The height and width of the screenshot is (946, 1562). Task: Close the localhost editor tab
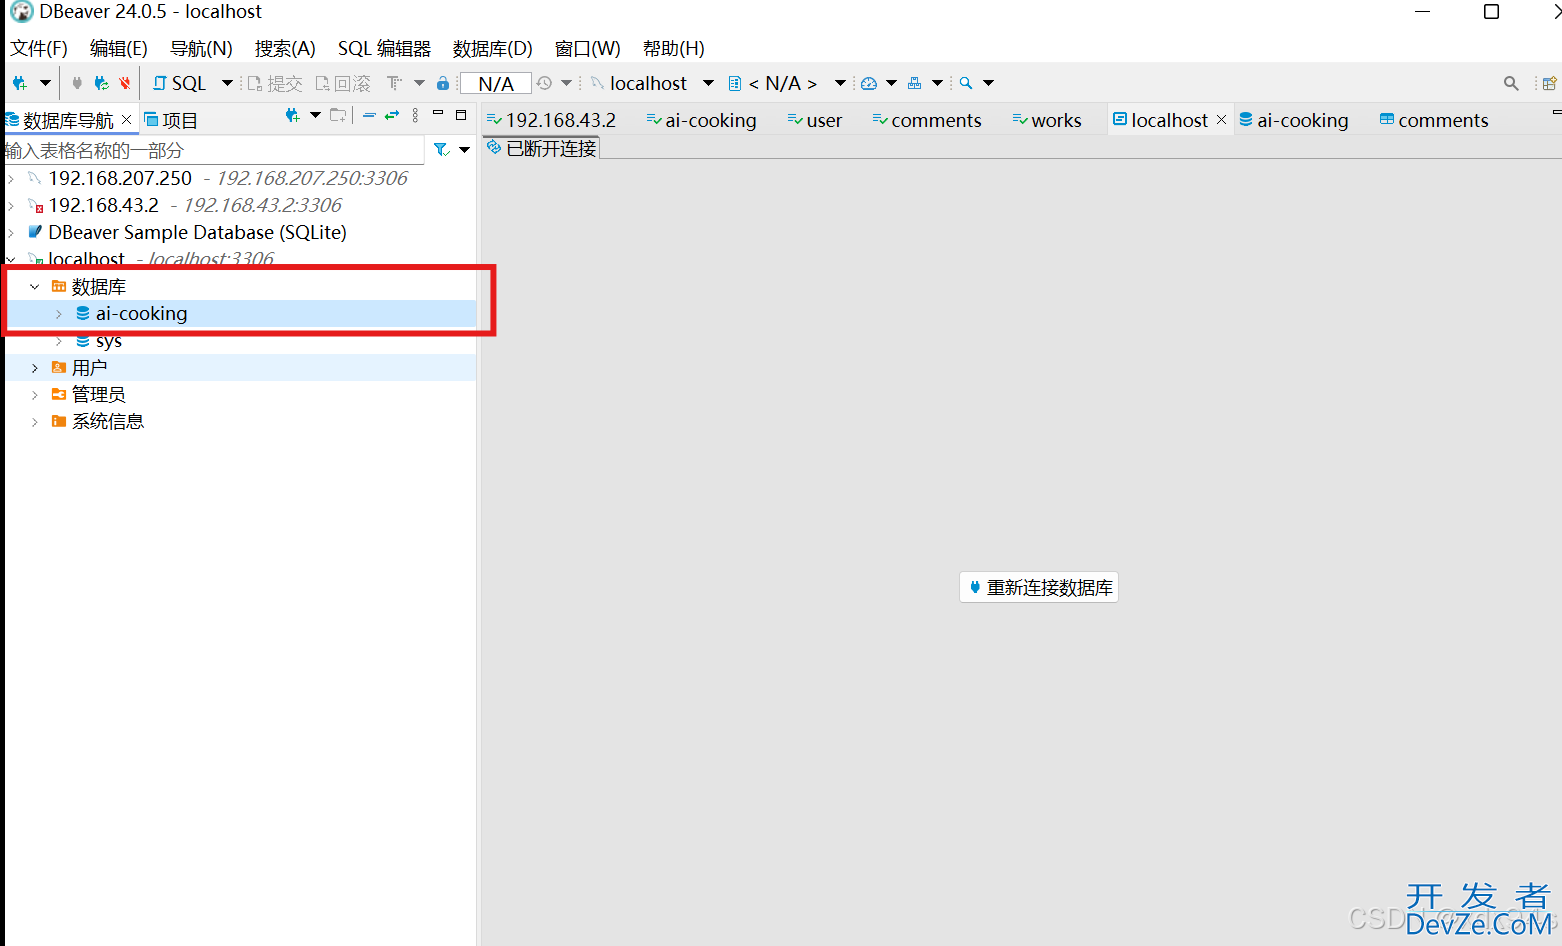[1221, 120]
